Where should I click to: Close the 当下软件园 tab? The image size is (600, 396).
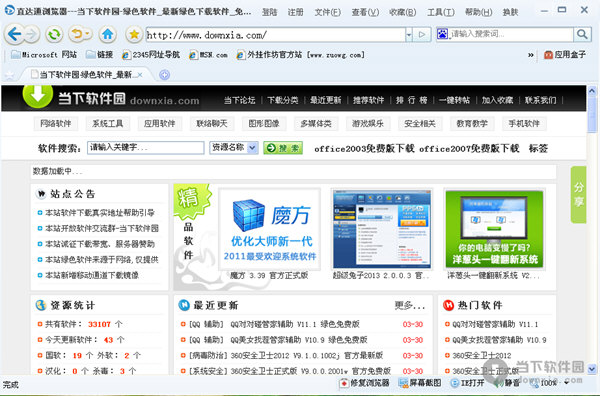click(140, 75)
